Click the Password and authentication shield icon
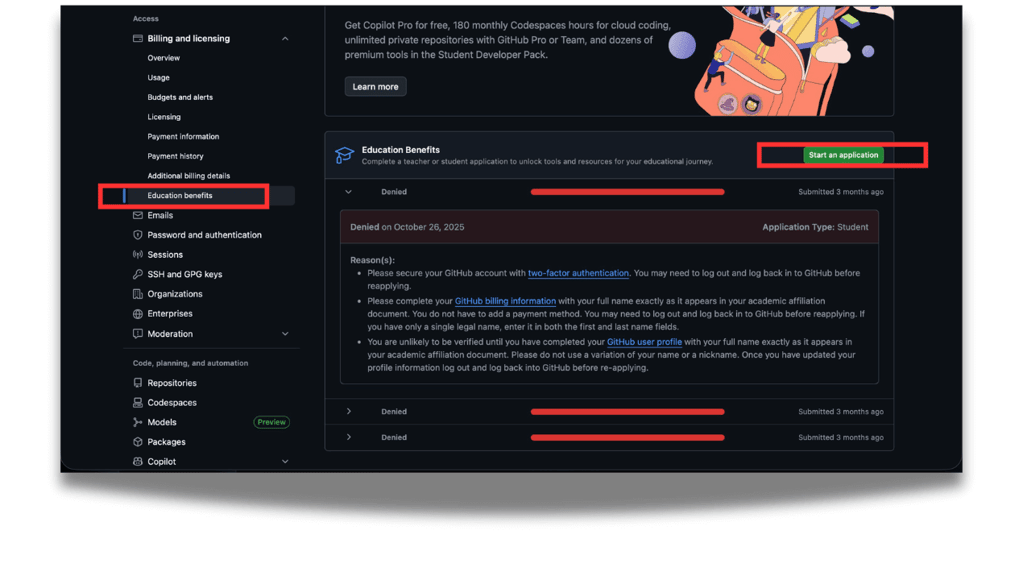Screen dimensions: 1024x580 pos(138,234)
